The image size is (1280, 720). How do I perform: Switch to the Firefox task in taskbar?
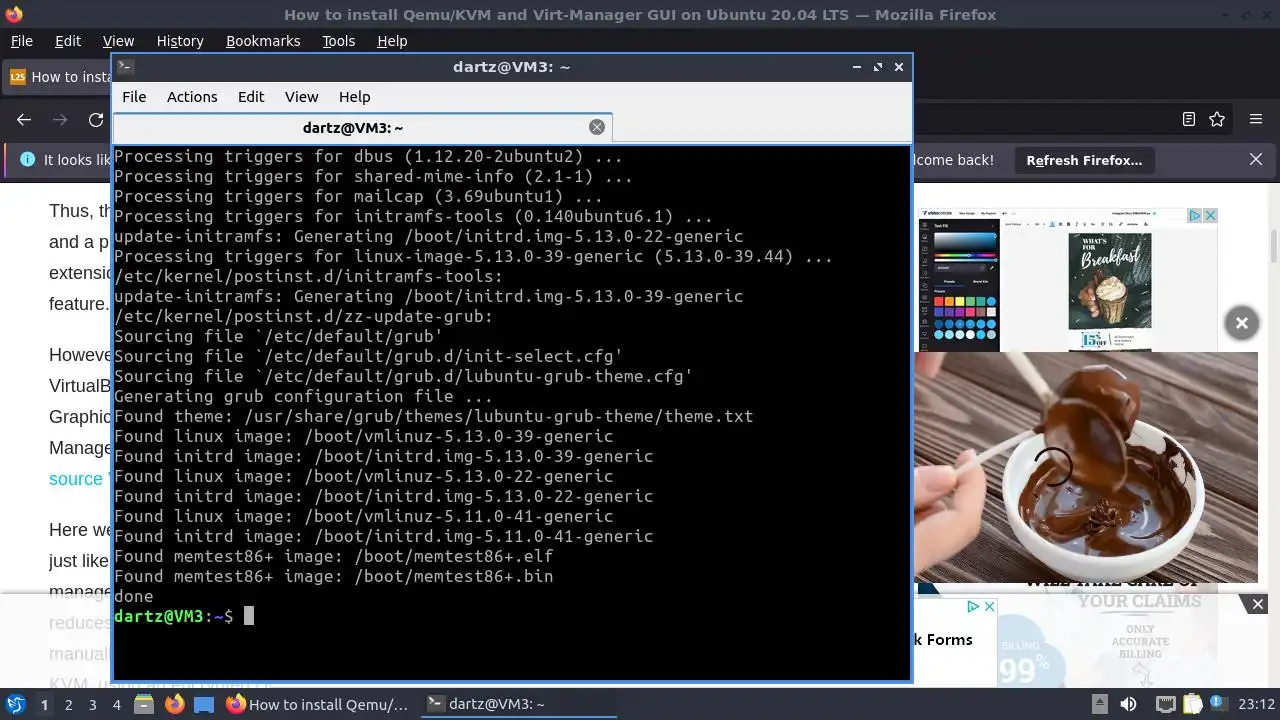[x=318, y=704]
